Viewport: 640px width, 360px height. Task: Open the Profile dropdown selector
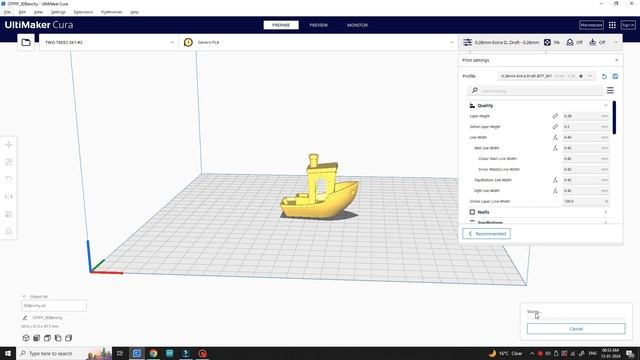(x=547, y=76)
